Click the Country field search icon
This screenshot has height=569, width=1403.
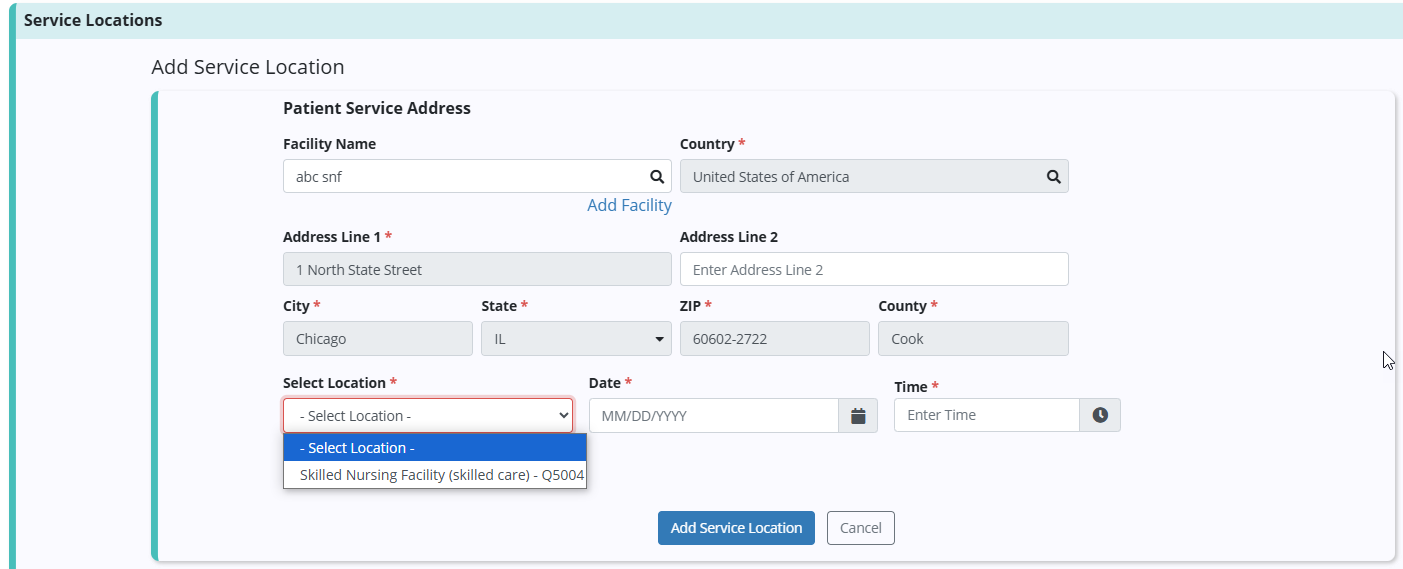pos(1053,177)
